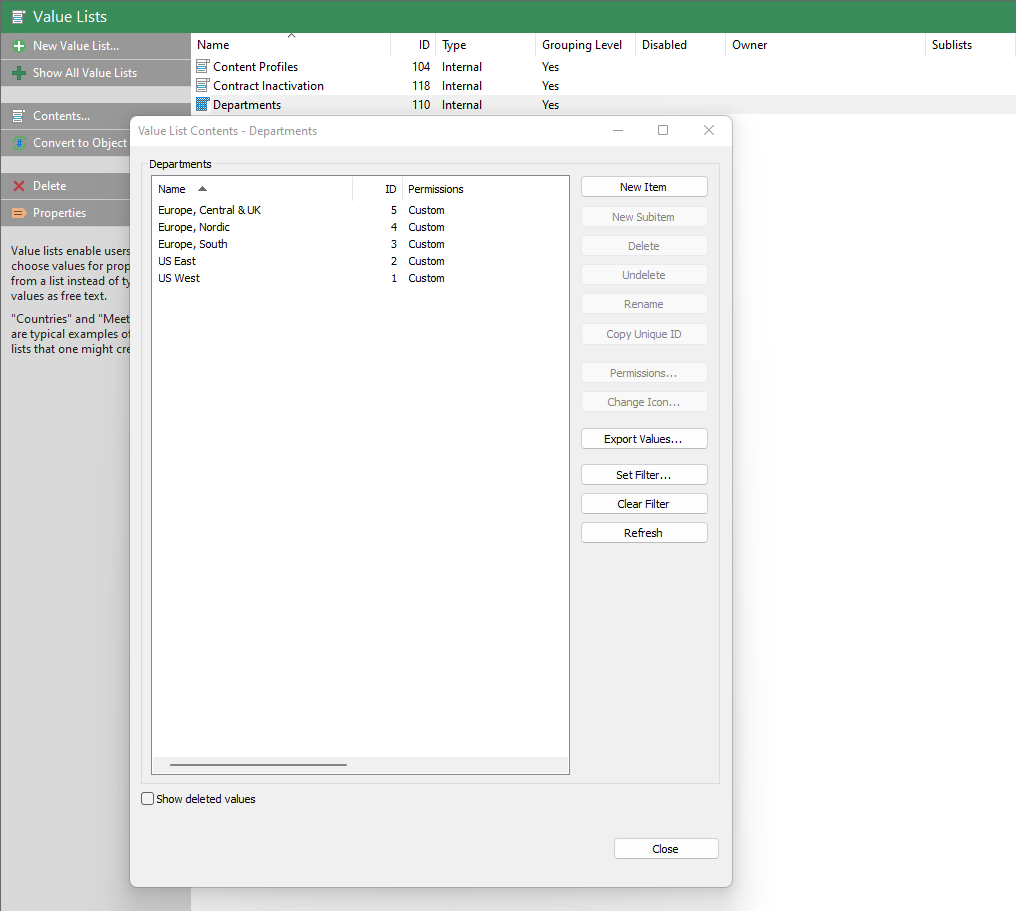Image resolution: width=1016 pixels, height=911 pixels.
Task: Click the Value Lists header icon
Action: tap(16, 16)
